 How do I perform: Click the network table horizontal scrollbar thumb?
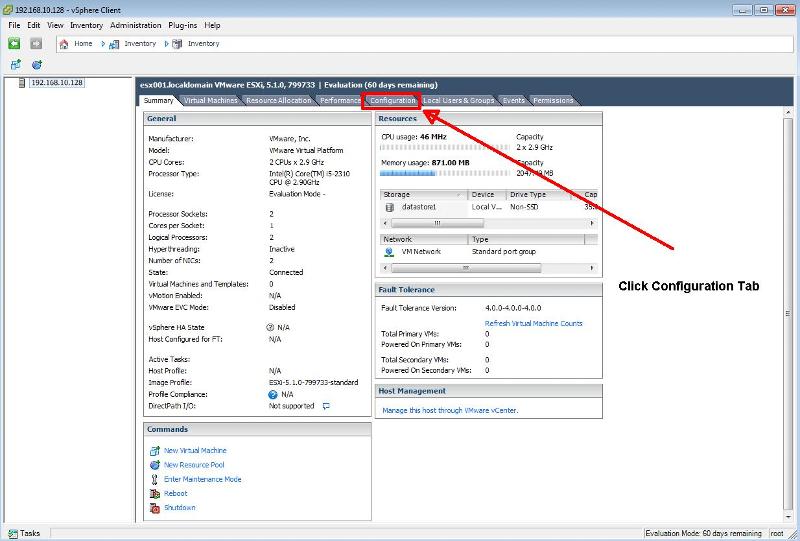pos(466,268)
